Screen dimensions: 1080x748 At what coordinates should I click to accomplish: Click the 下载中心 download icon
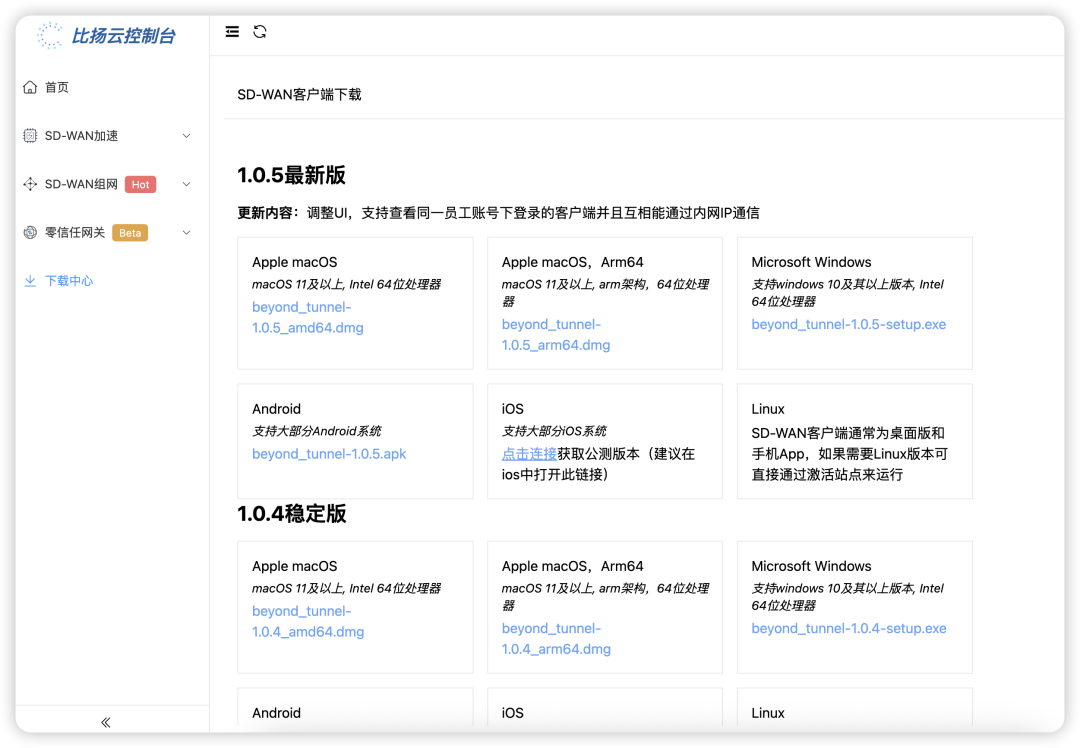[x=30, y=280]
